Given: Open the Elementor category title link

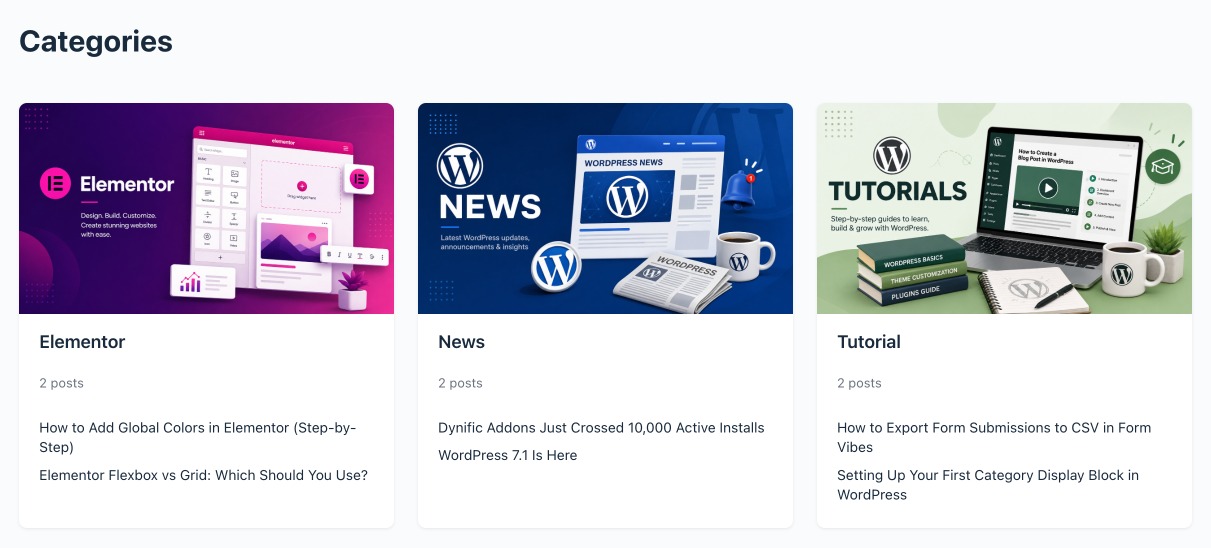Looking at the screenshot, I should (82, 342).
